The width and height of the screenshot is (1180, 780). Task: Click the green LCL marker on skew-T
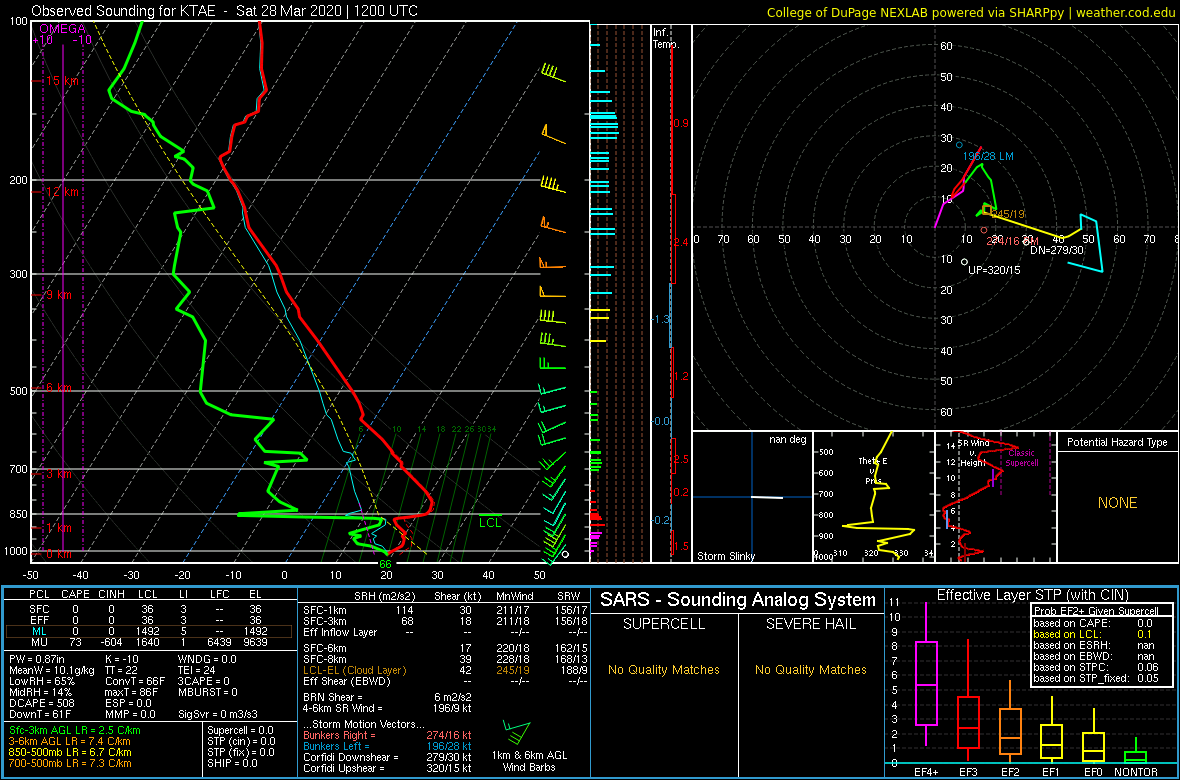click(x=490, y=521)
